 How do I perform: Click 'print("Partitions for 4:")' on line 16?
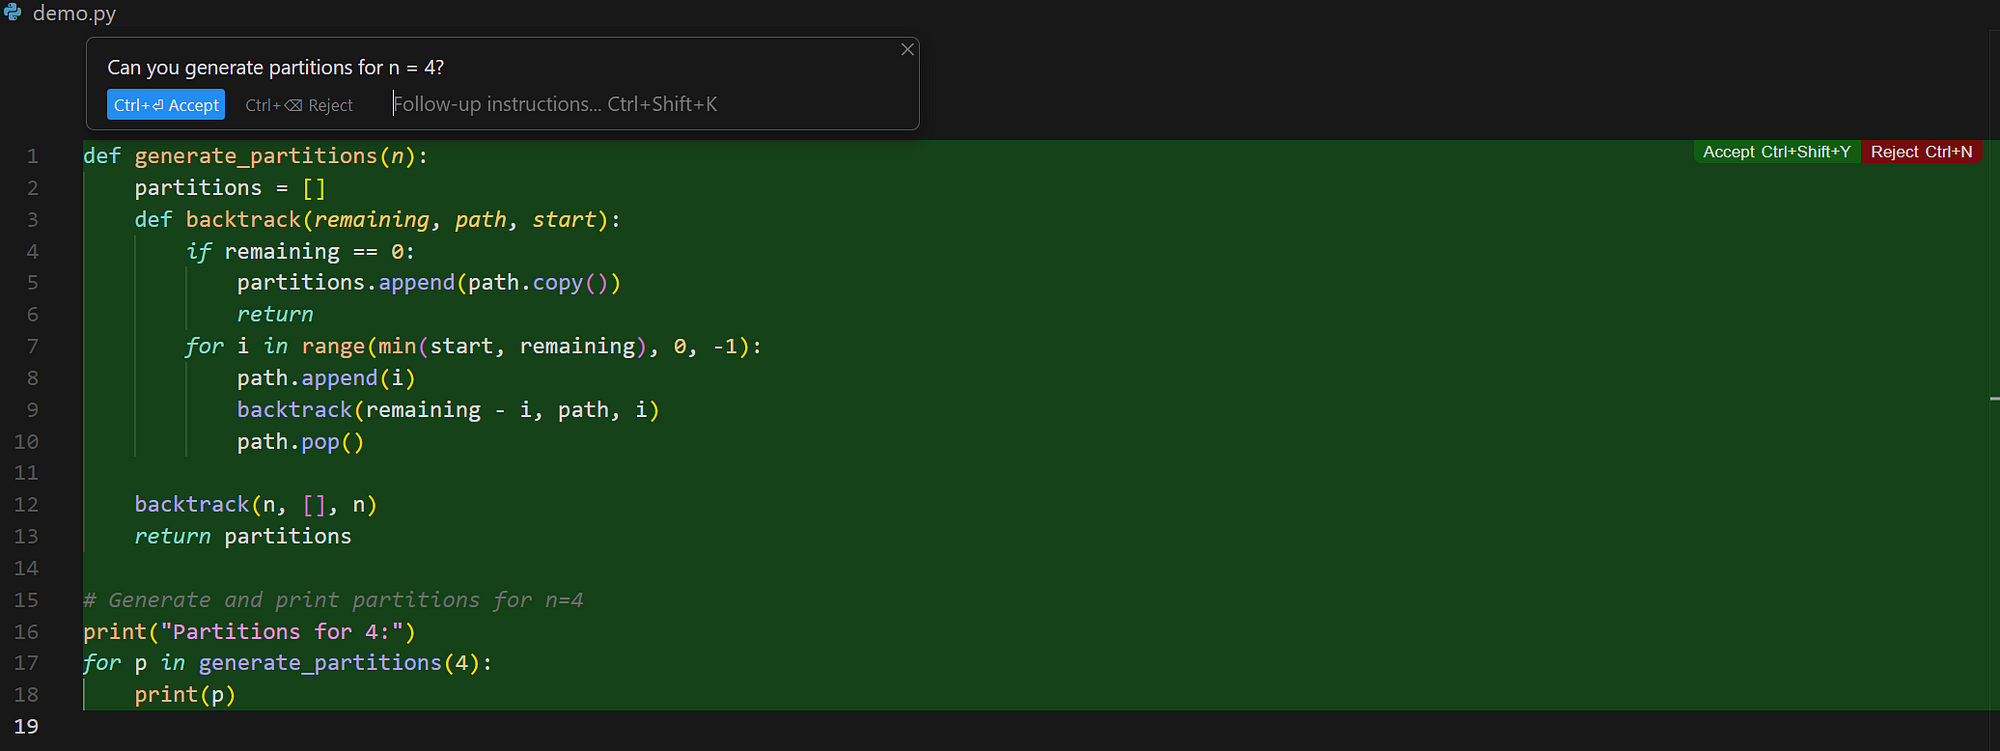tap(249, 632)
